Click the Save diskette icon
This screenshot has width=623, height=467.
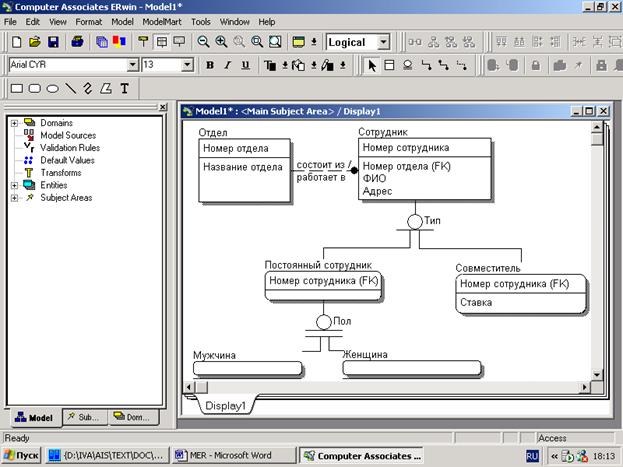pos(54,42)
